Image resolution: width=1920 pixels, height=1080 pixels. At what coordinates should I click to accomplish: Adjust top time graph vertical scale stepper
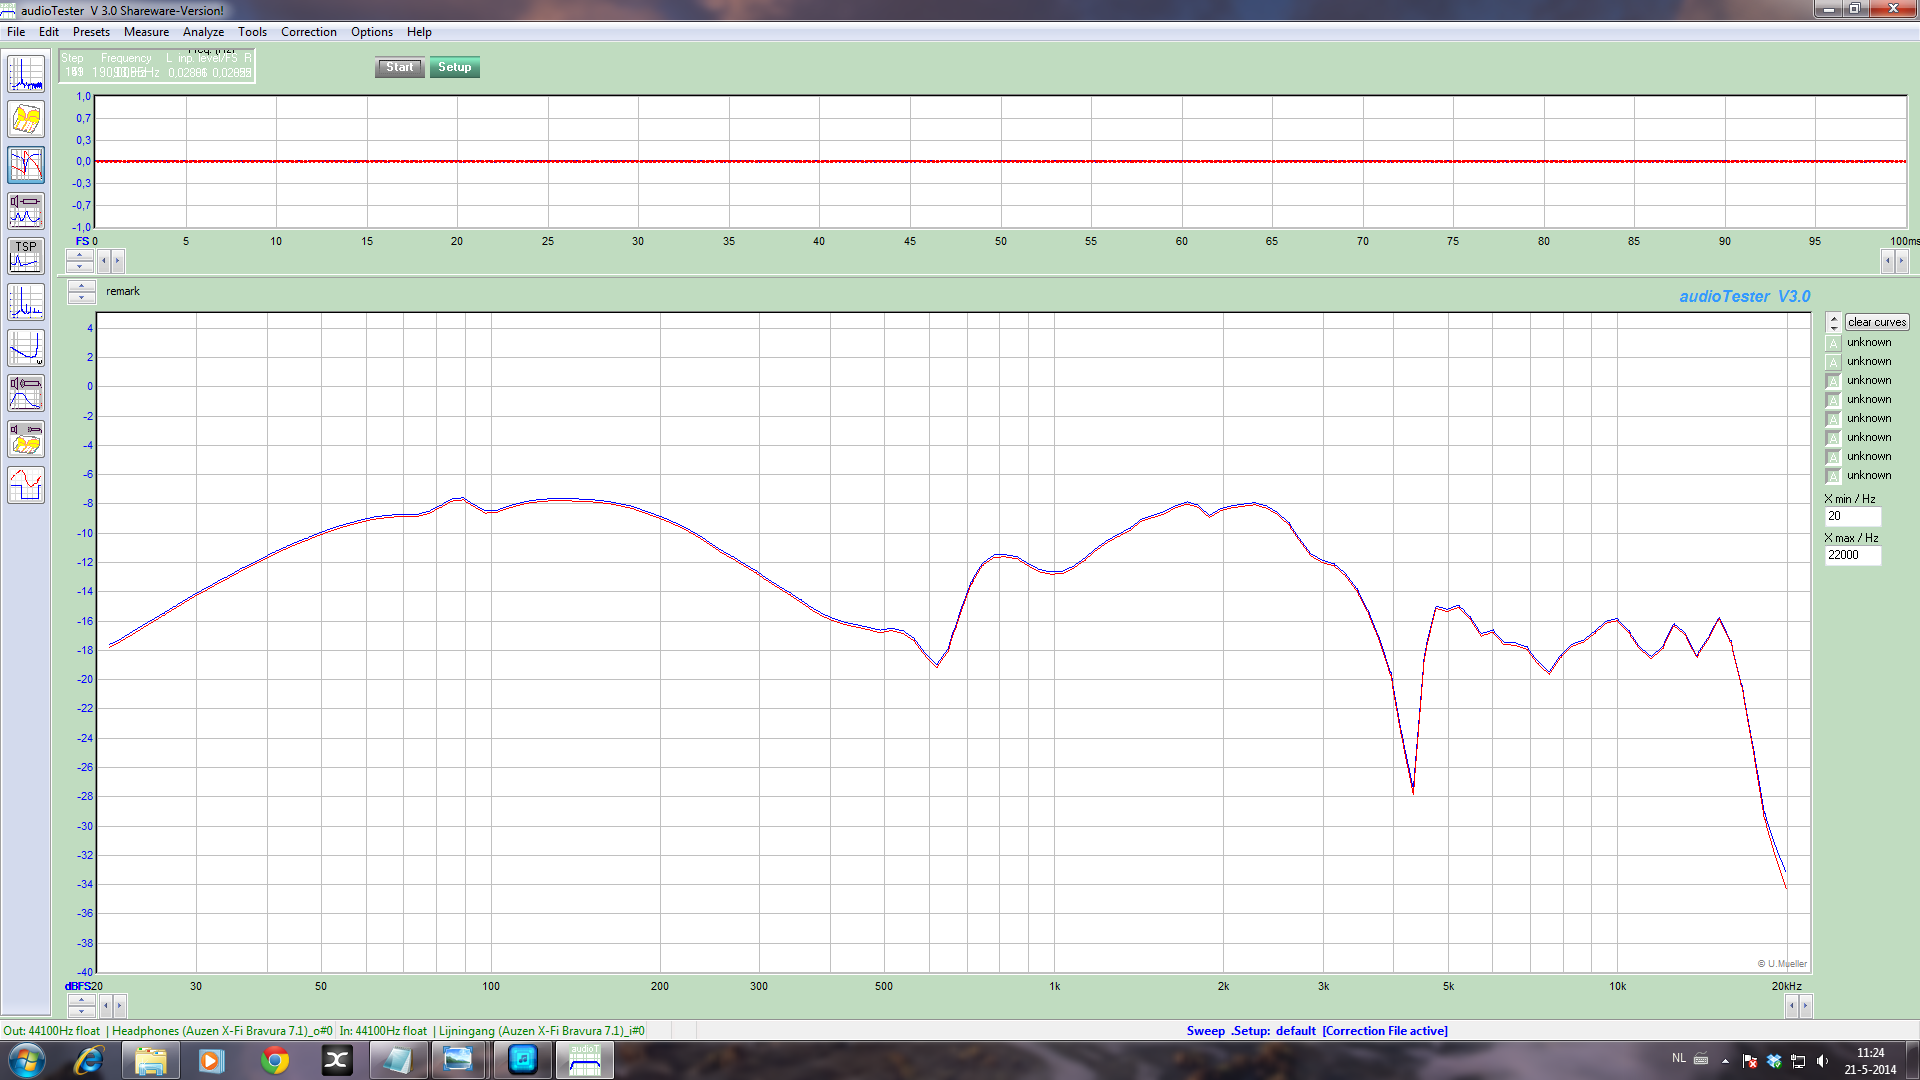[x=80, y=261]
